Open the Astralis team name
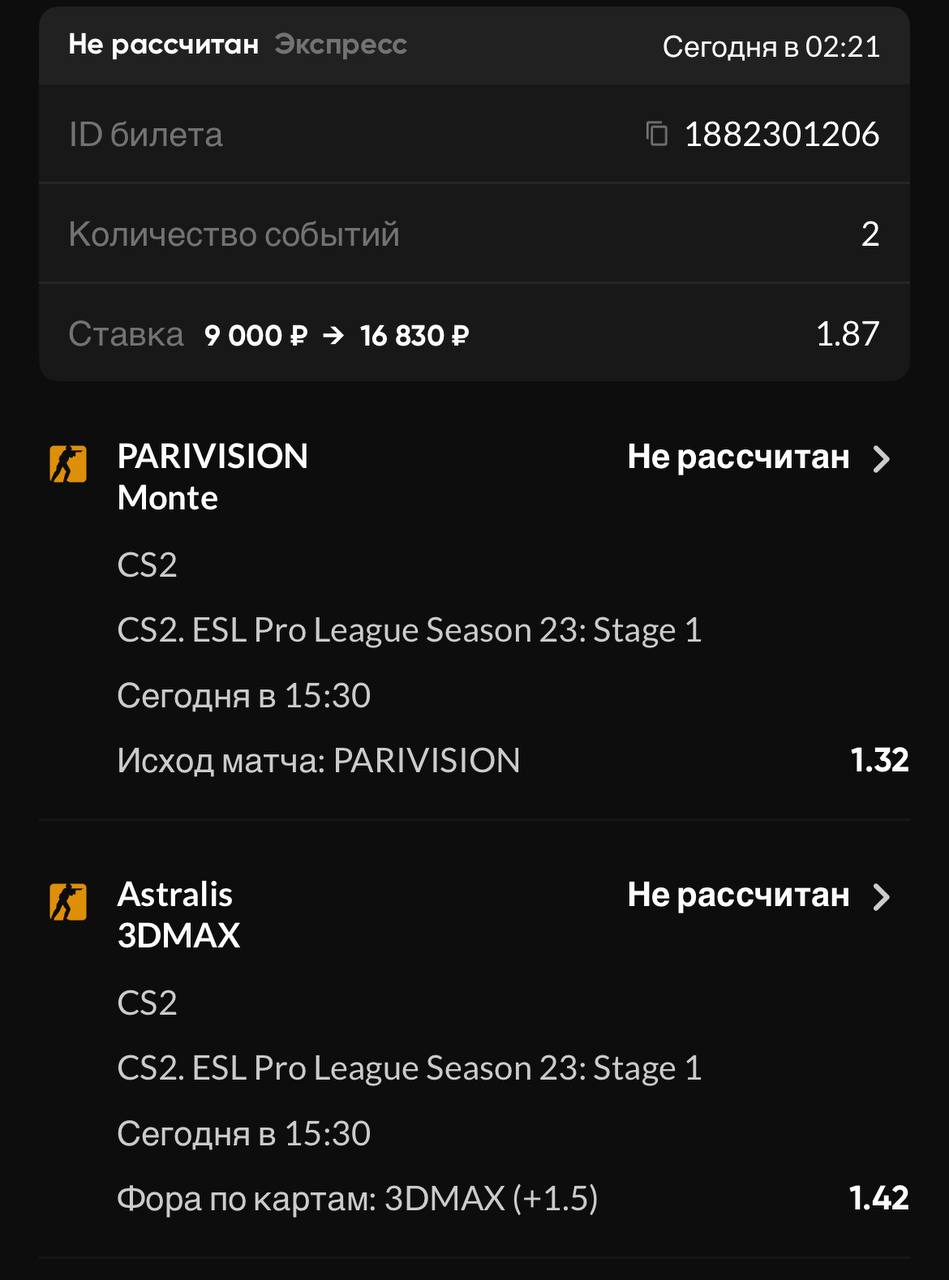Screen dimensions: 949x1280 click(x=175, y=894)
